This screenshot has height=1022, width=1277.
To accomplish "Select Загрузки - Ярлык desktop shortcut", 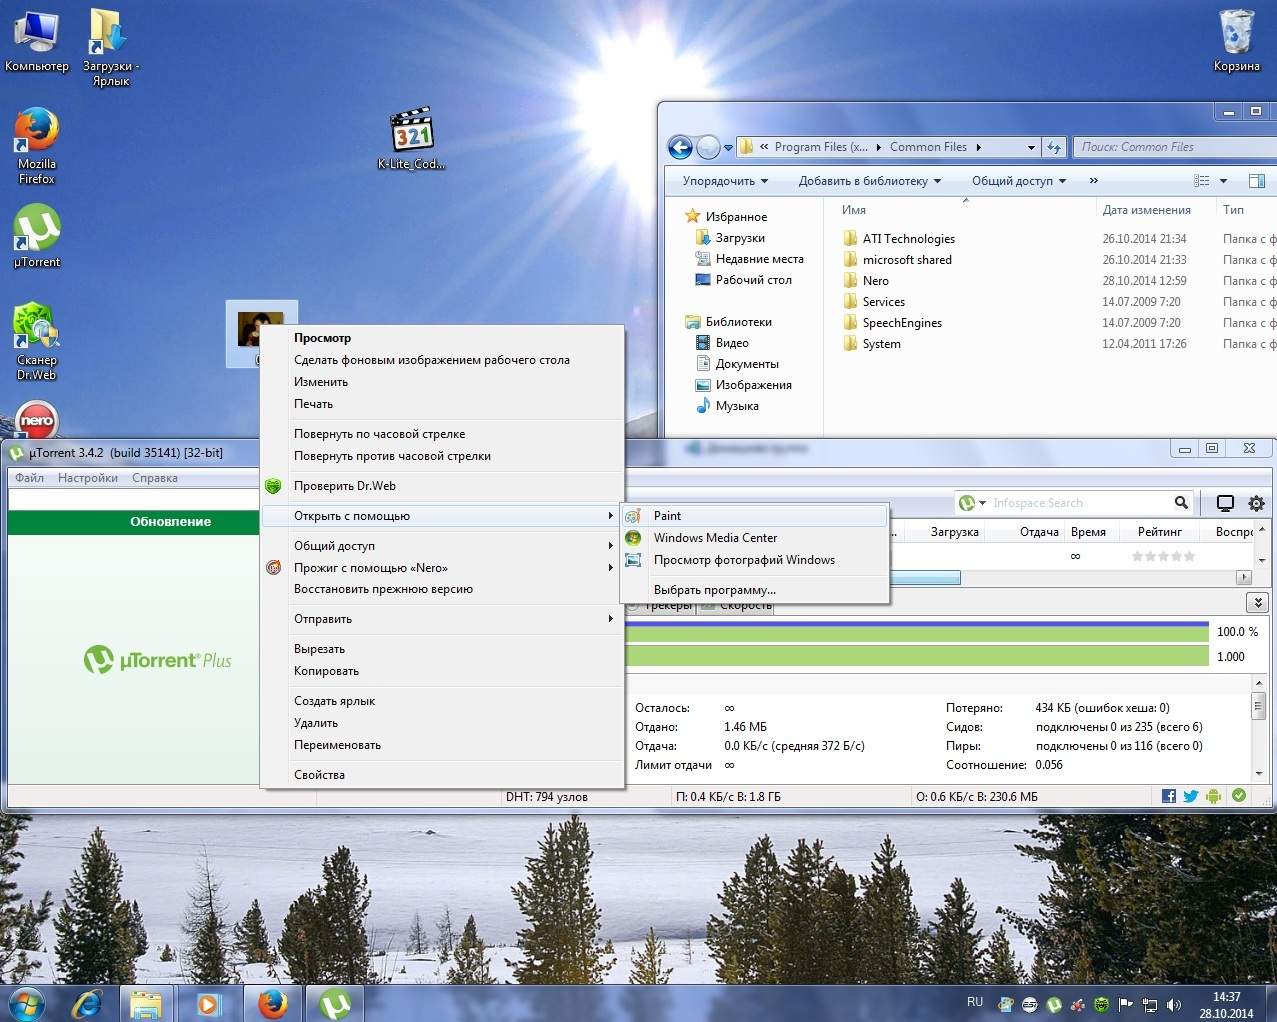I will pos(110,48).
